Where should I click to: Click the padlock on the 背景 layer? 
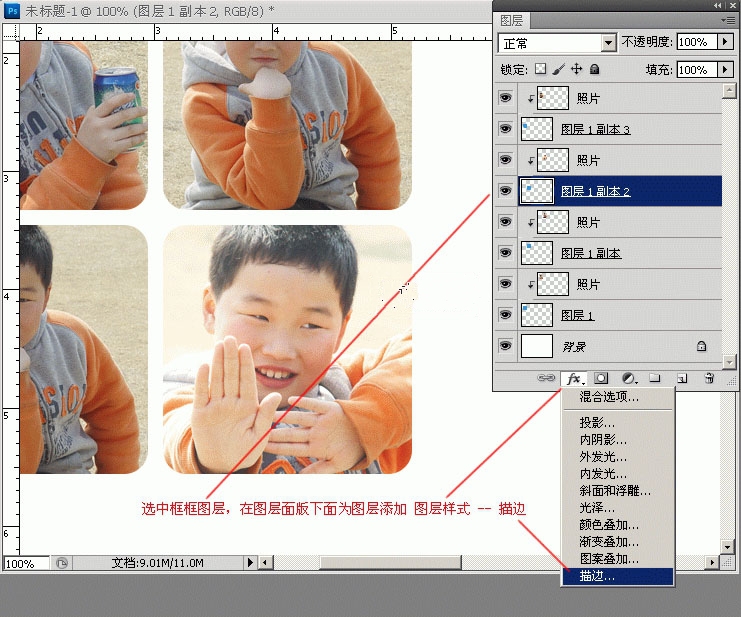pos(701,346)
